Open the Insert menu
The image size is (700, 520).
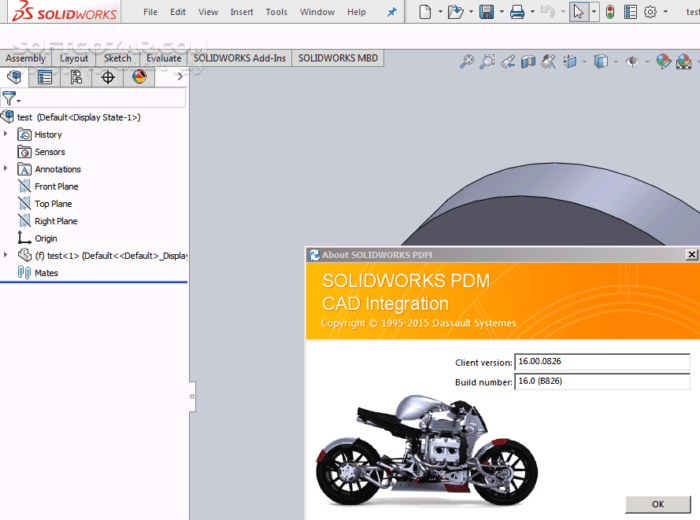click(242, 12)
